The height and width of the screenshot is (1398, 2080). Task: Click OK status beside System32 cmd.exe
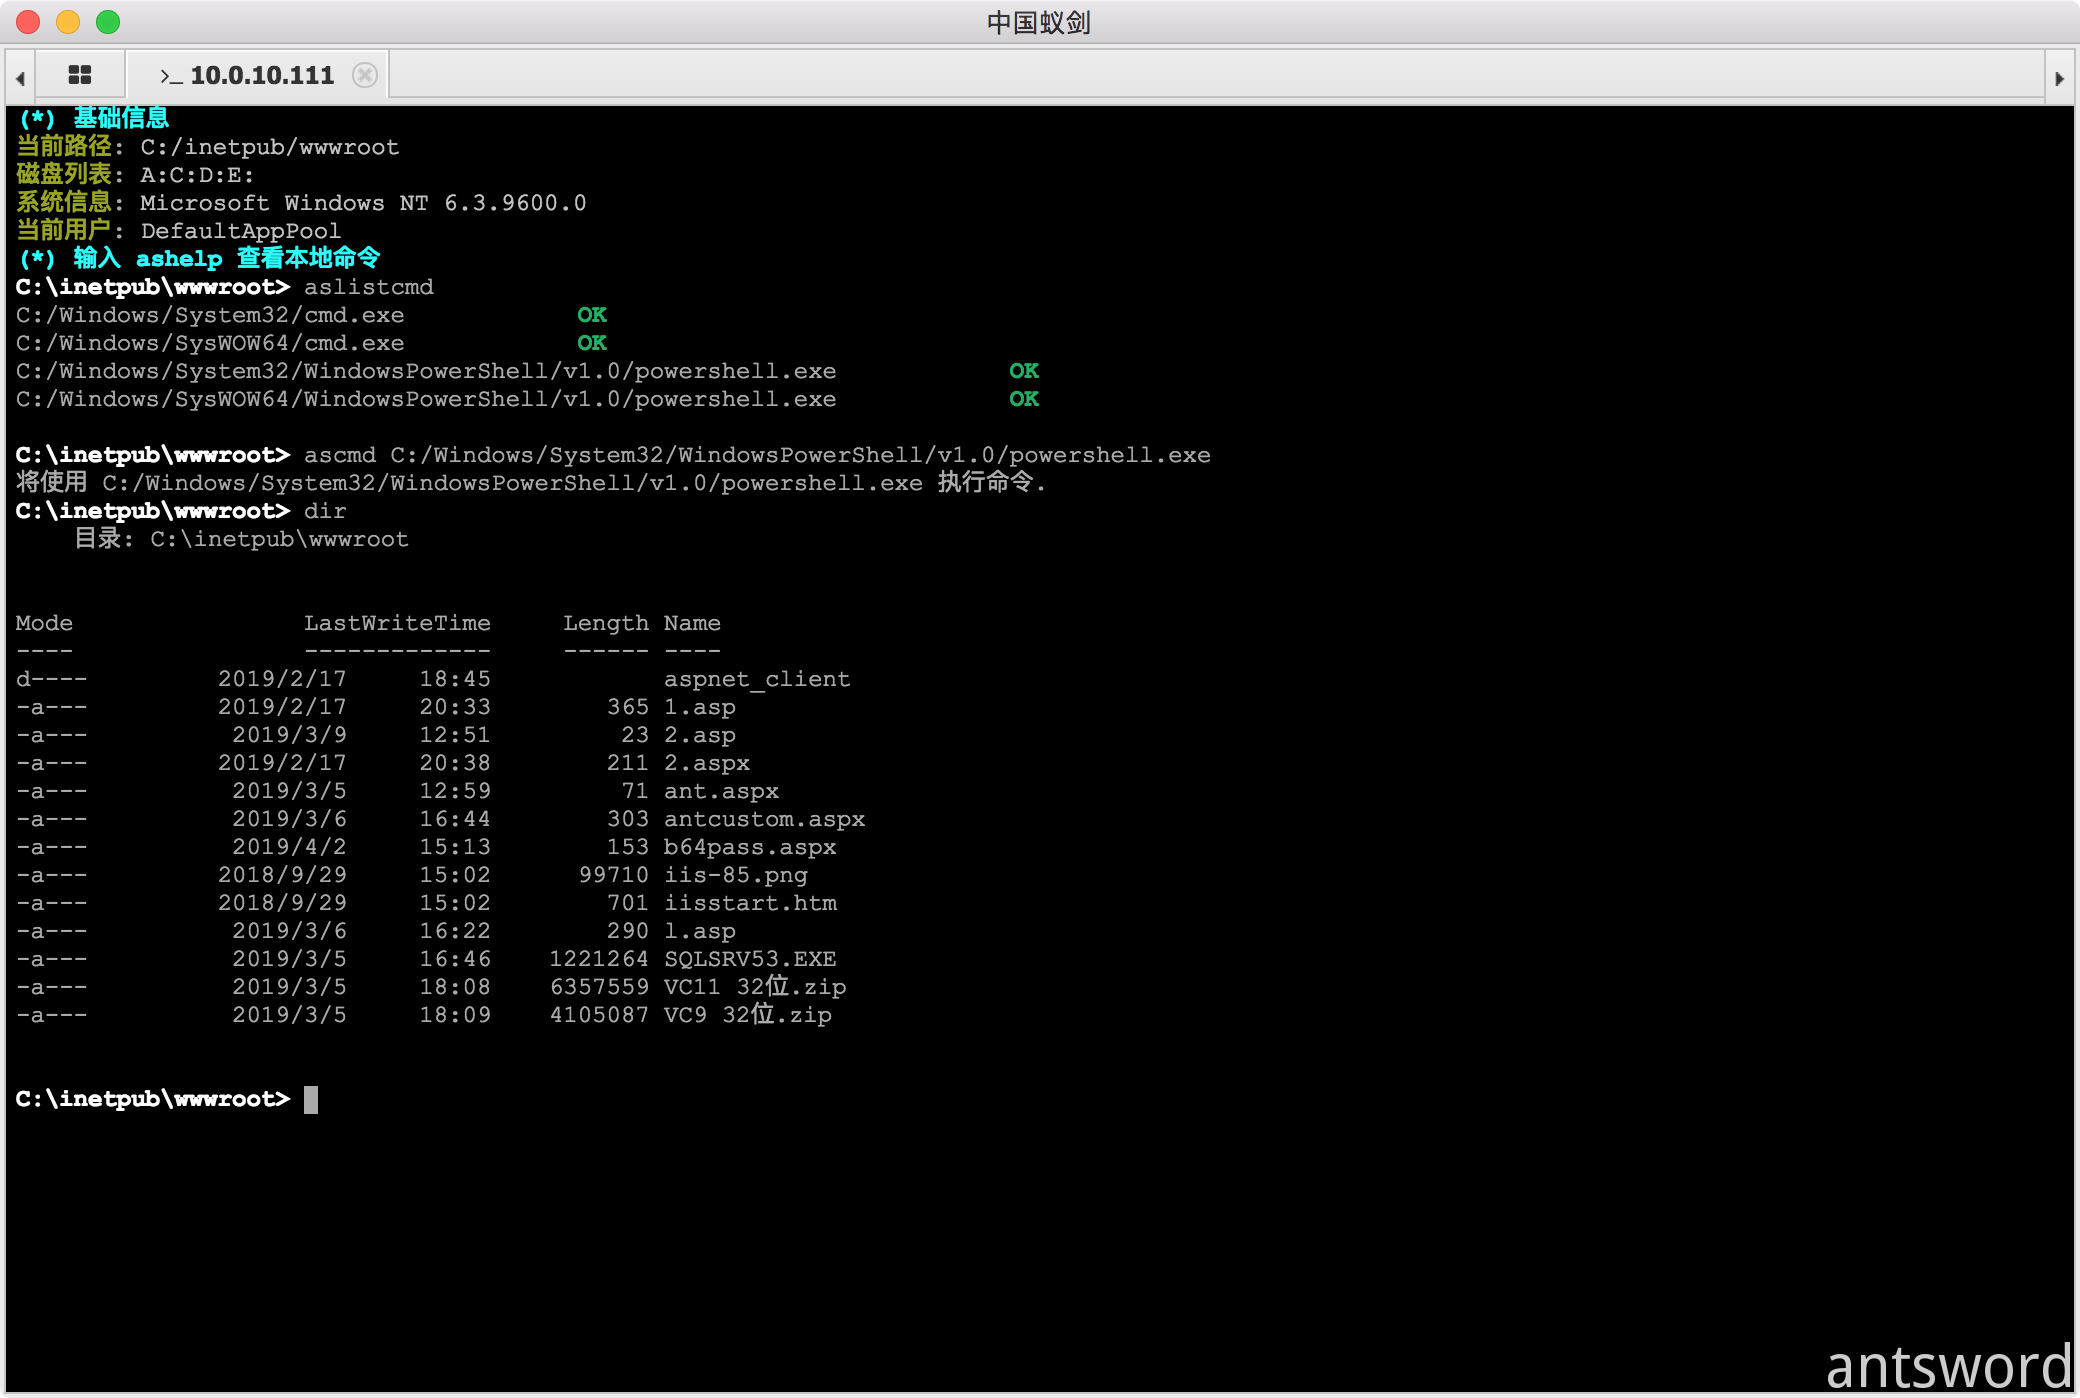point(592,315)
